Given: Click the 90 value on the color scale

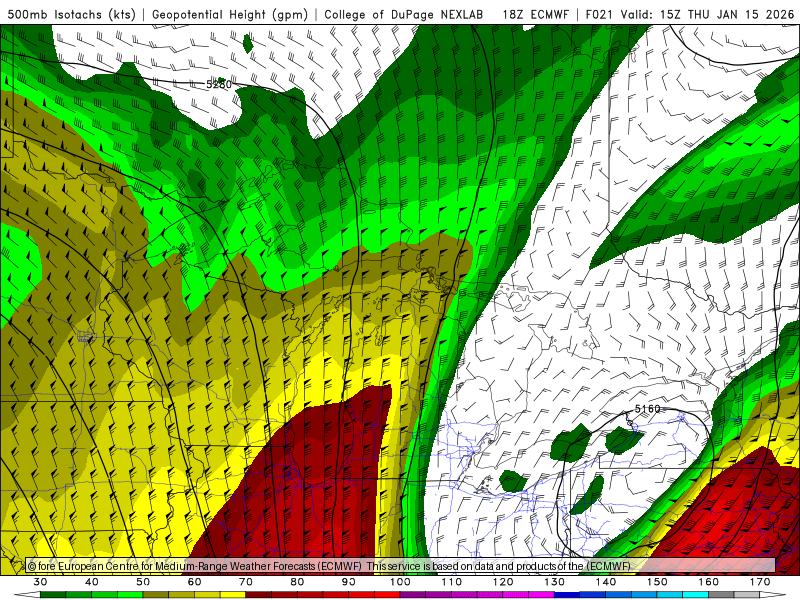Looking at the screenshot, I should (348, 582).
